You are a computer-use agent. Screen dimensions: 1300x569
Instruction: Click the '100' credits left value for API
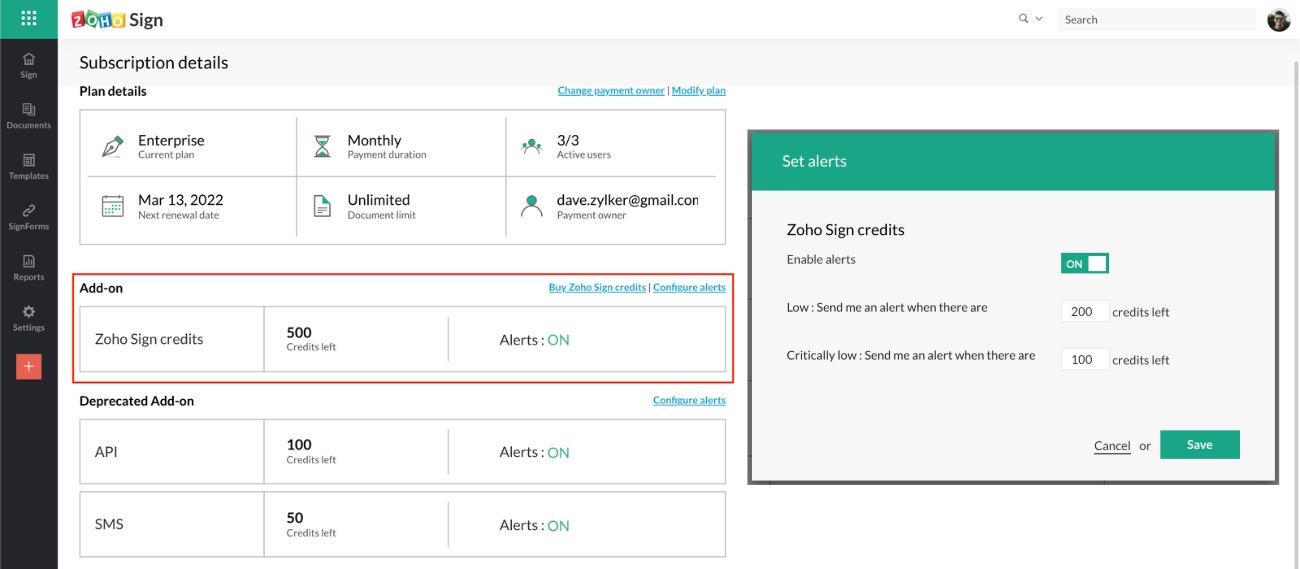point(299,445)
